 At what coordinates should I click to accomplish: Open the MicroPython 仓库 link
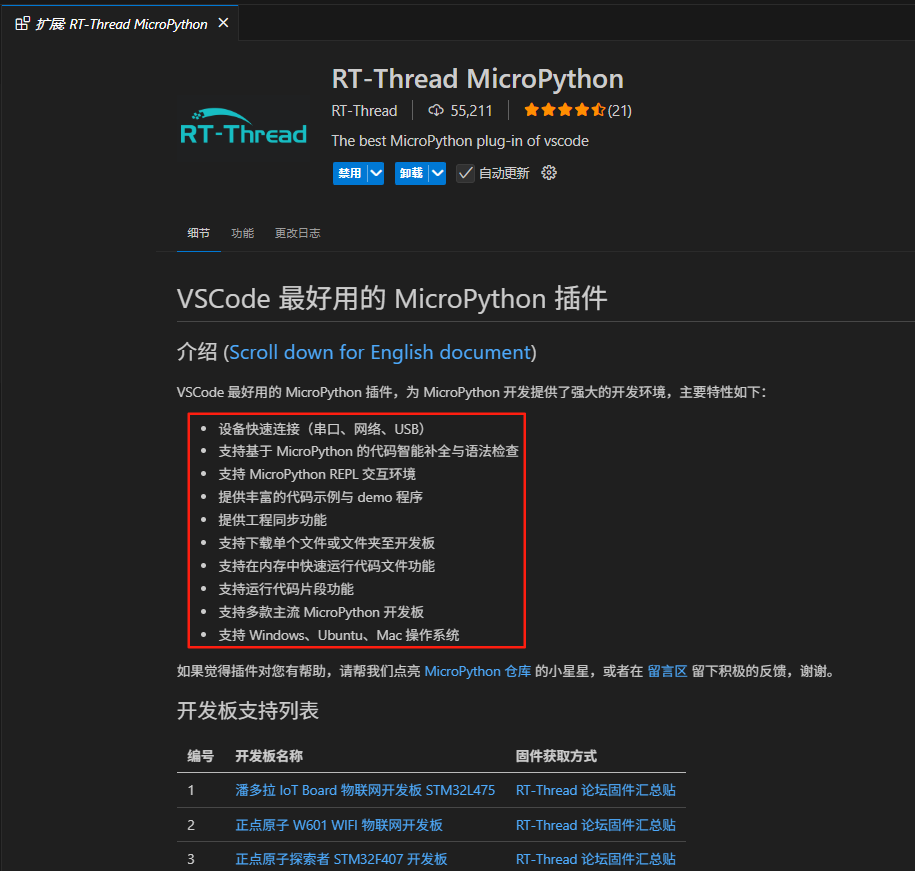tap(477, 671)
